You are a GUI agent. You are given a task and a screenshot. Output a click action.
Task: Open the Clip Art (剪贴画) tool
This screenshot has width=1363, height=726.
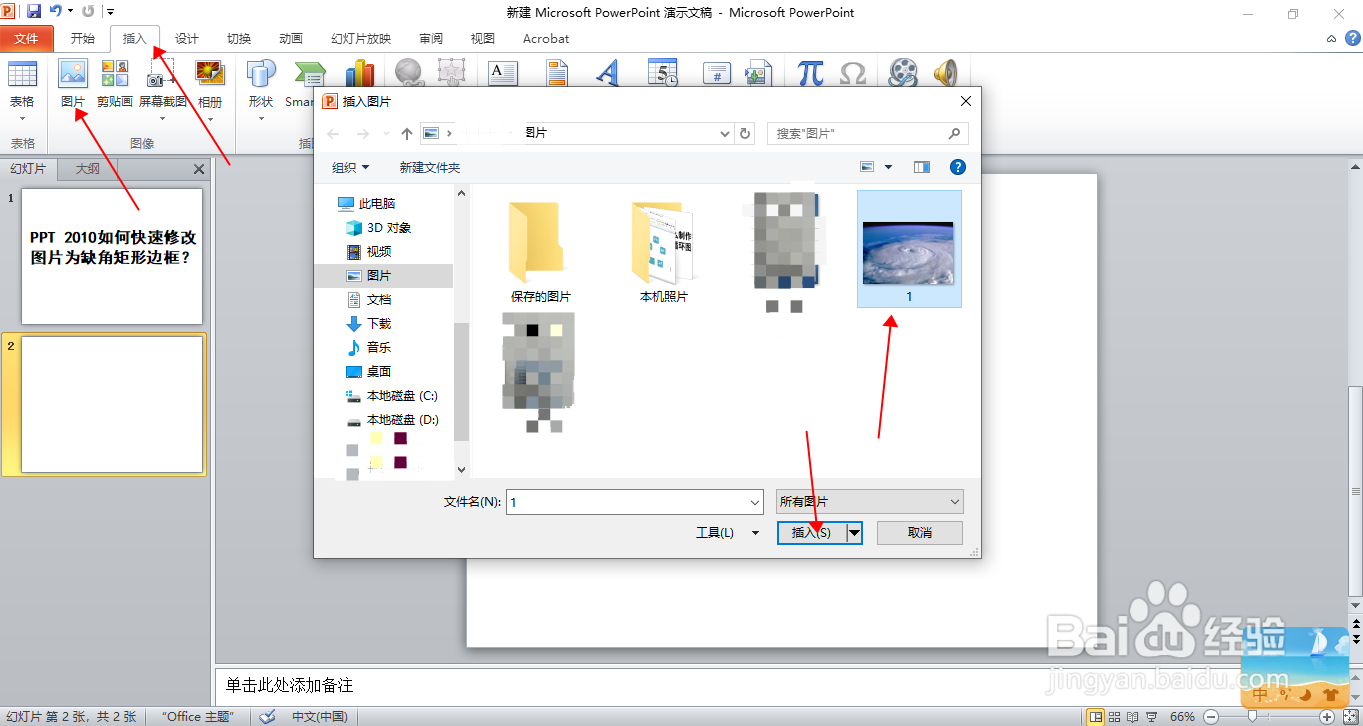coord(115,73)
